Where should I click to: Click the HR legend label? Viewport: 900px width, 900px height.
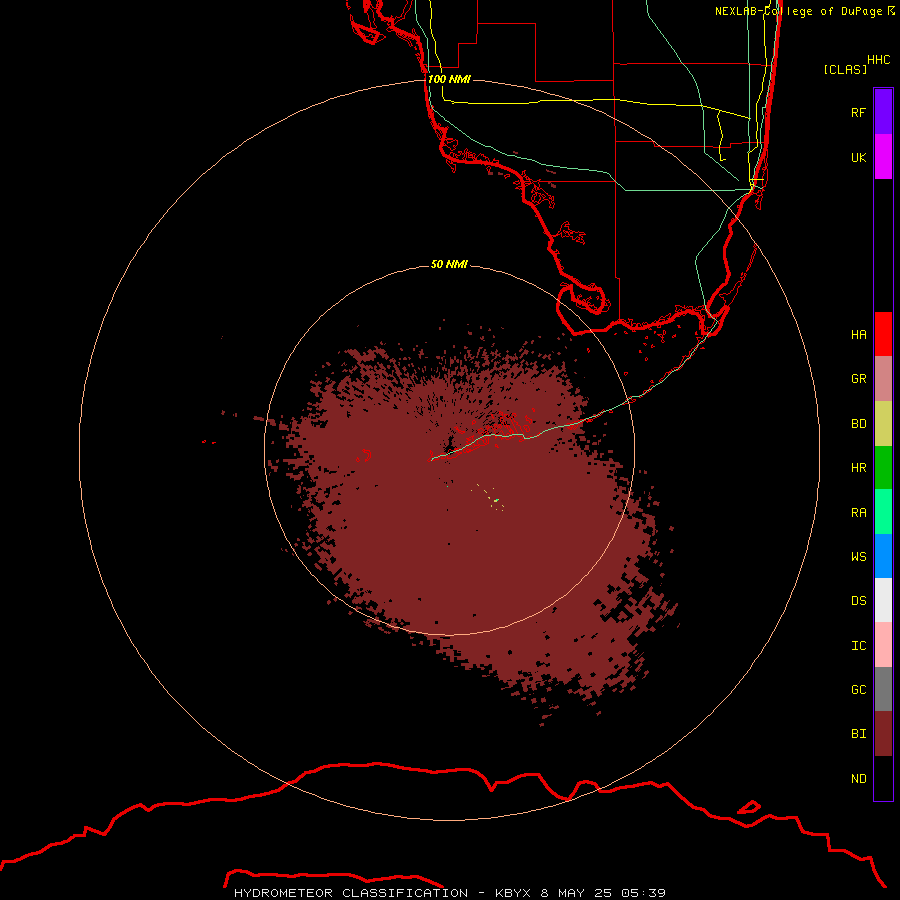click(858, 468)
